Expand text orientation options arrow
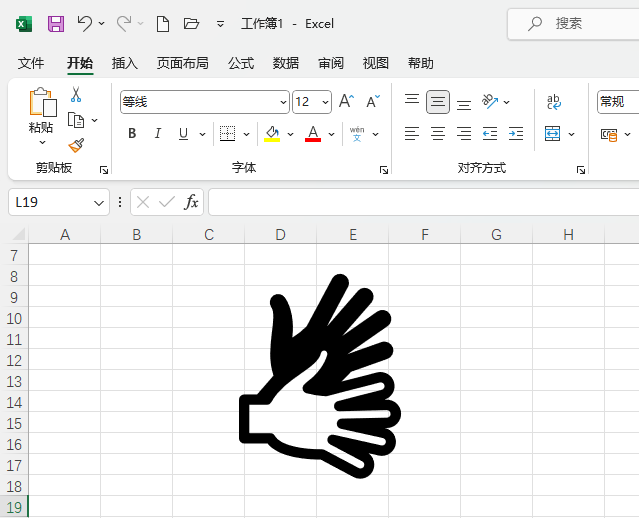The image size is (639, 518). point(507,102)
